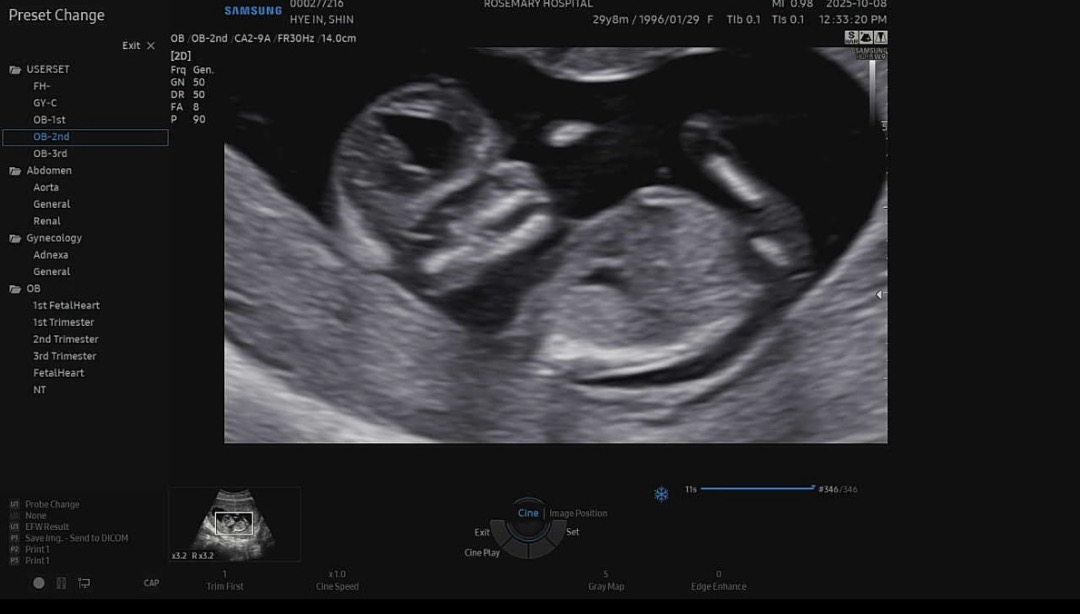The image size is (1080, 614).
Task: Collapse the Gynecology folder
Action: pos(15,239)
